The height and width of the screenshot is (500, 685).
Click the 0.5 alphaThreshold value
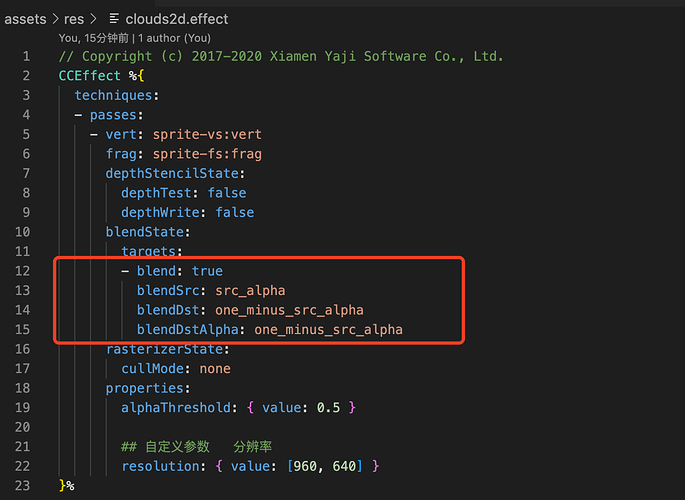[x=329, y=407]
